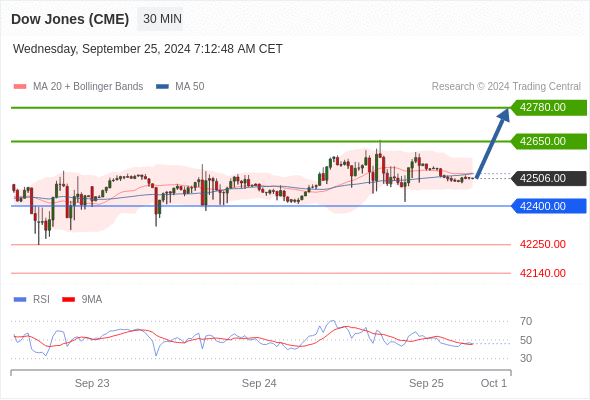590x400 pixels.
Task: Click the RSI axis value 30
Action: tap(526, 358)
